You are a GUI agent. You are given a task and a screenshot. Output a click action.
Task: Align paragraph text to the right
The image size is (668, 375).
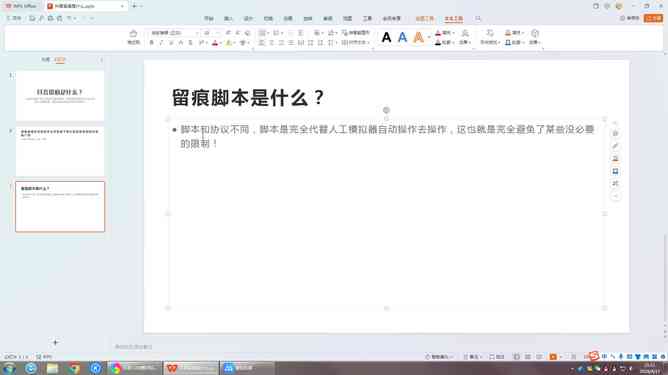(281, 43)
